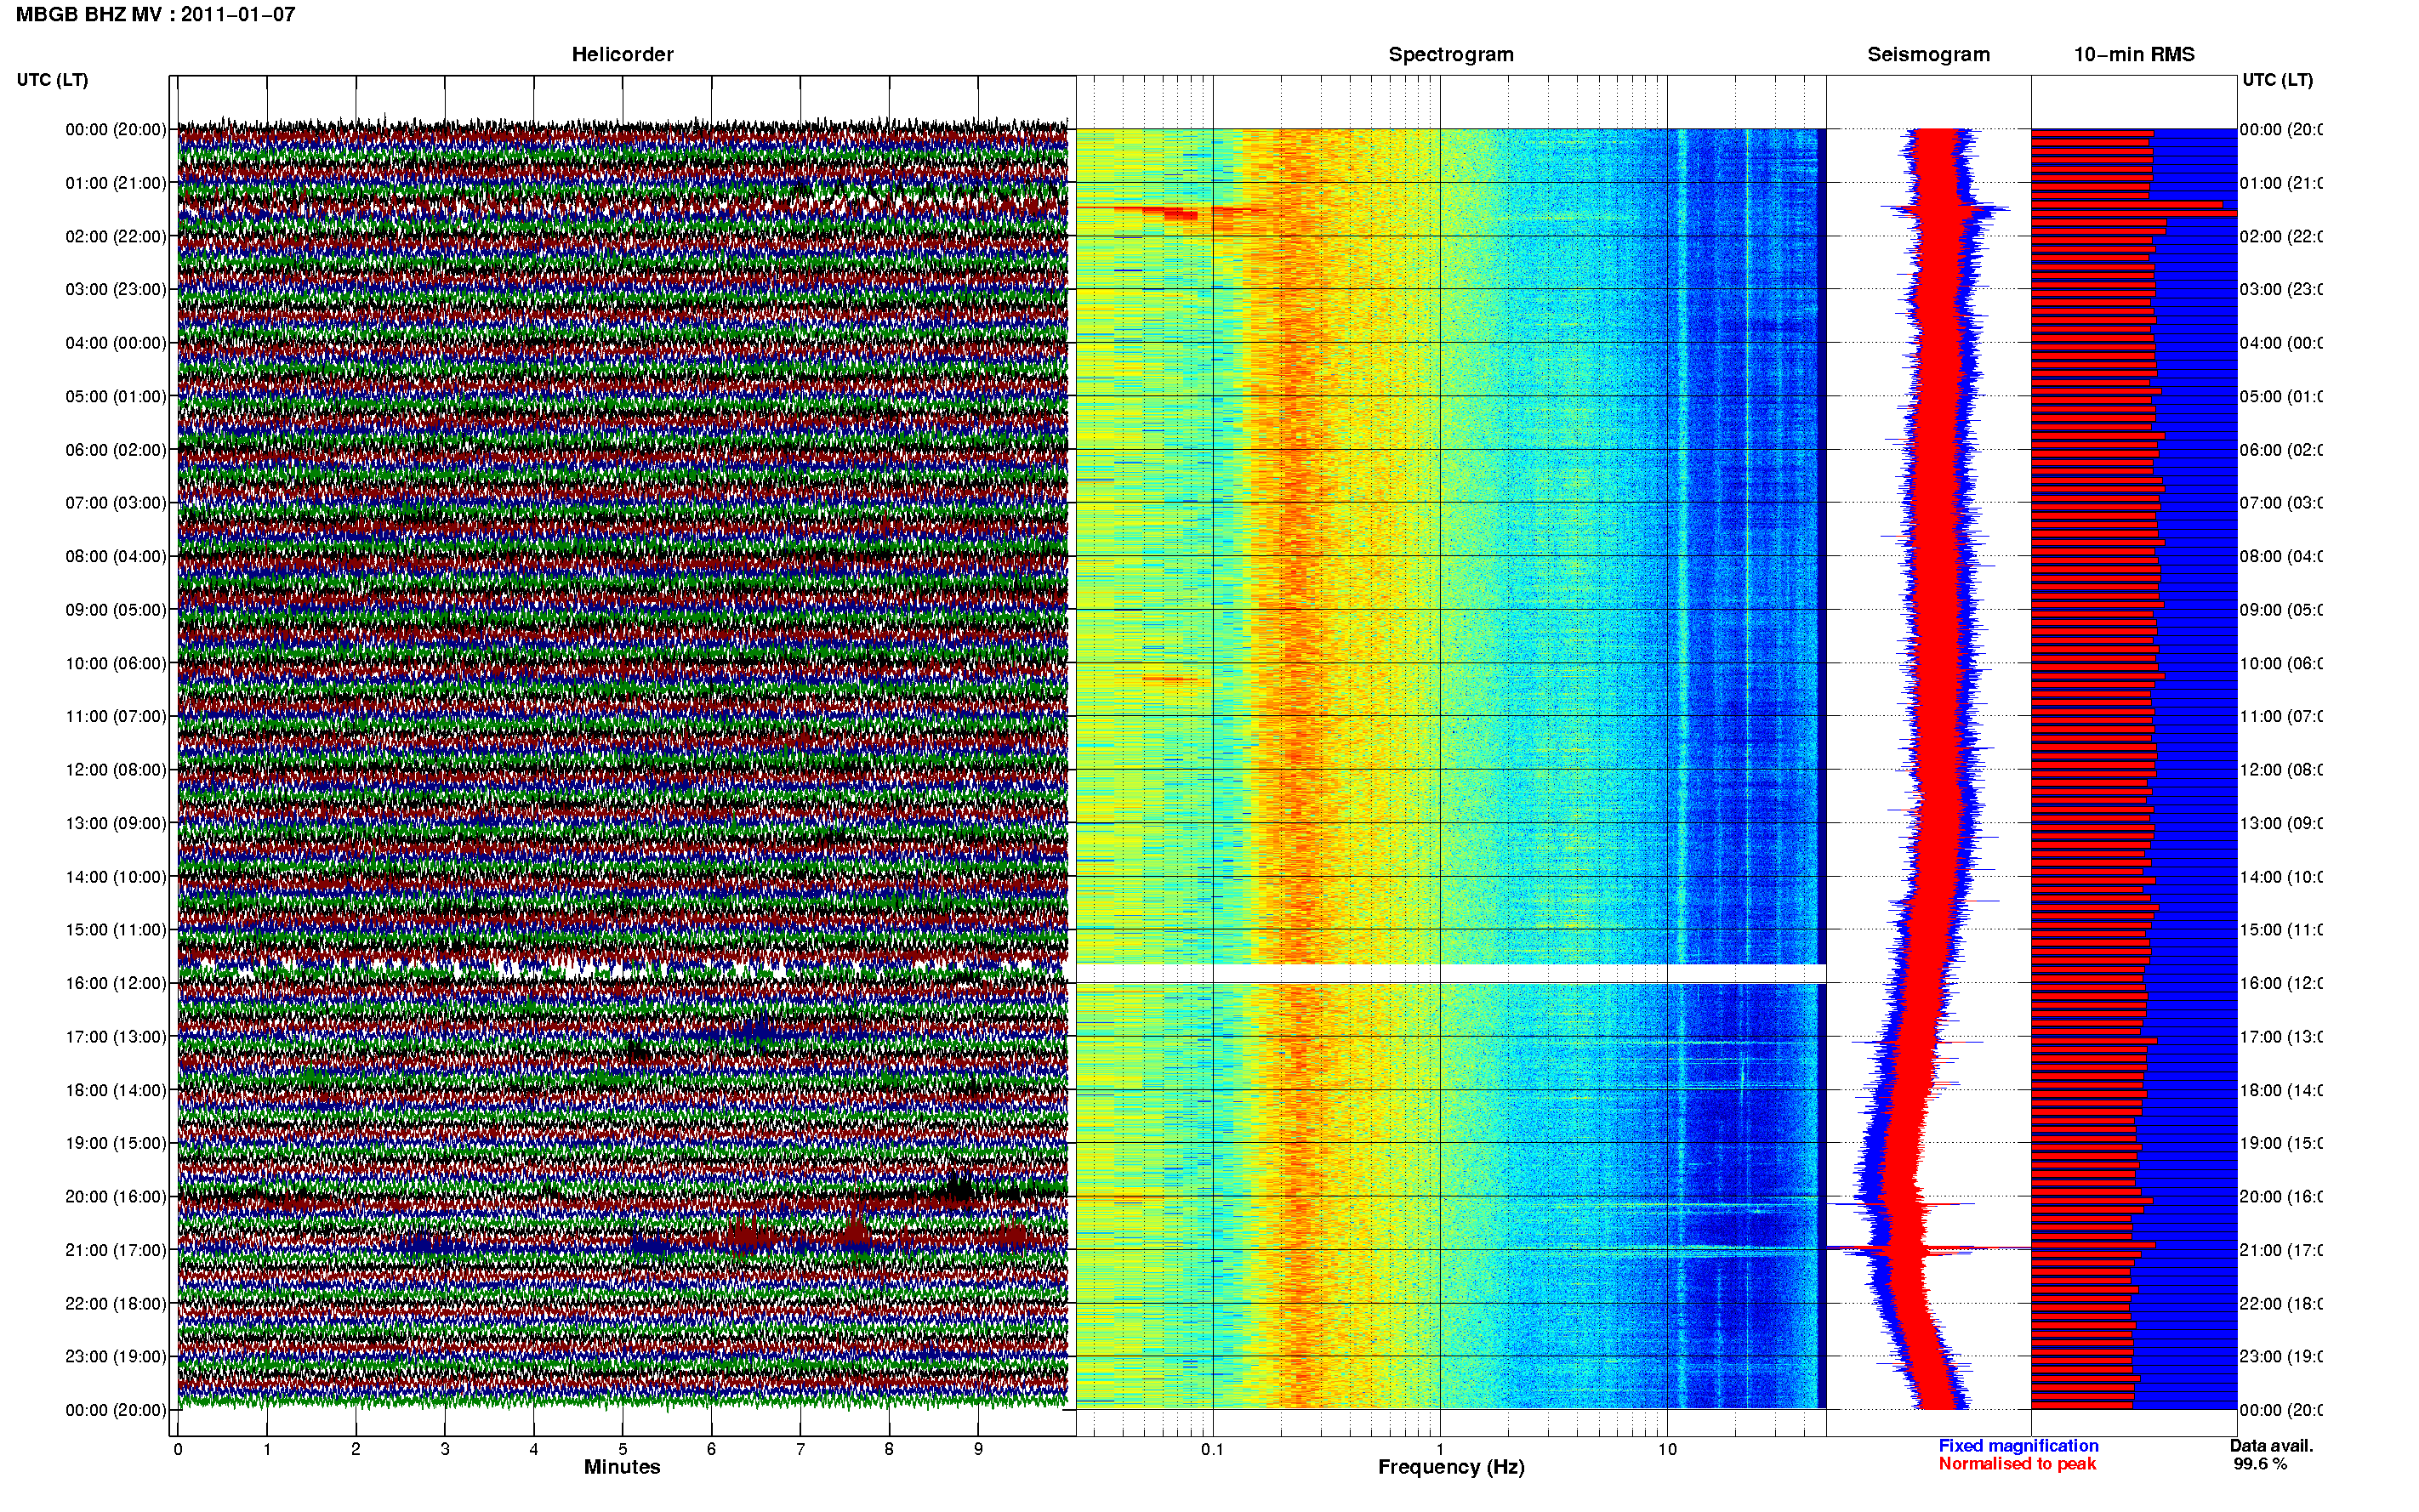
Task: Click left axis time label 23:00 (19:00)
Action: [x=116, y=1357]
